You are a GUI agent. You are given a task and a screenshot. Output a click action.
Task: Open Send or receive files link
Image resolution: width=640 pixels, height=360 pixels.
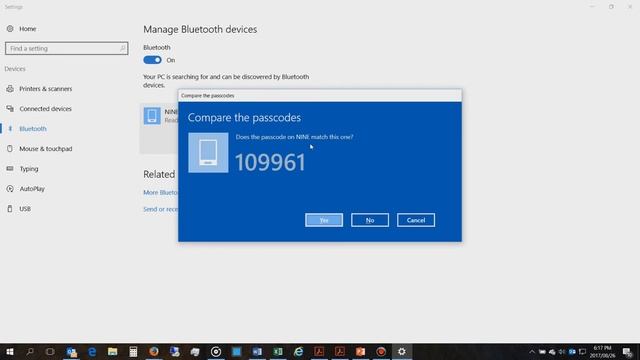[160, 209]
